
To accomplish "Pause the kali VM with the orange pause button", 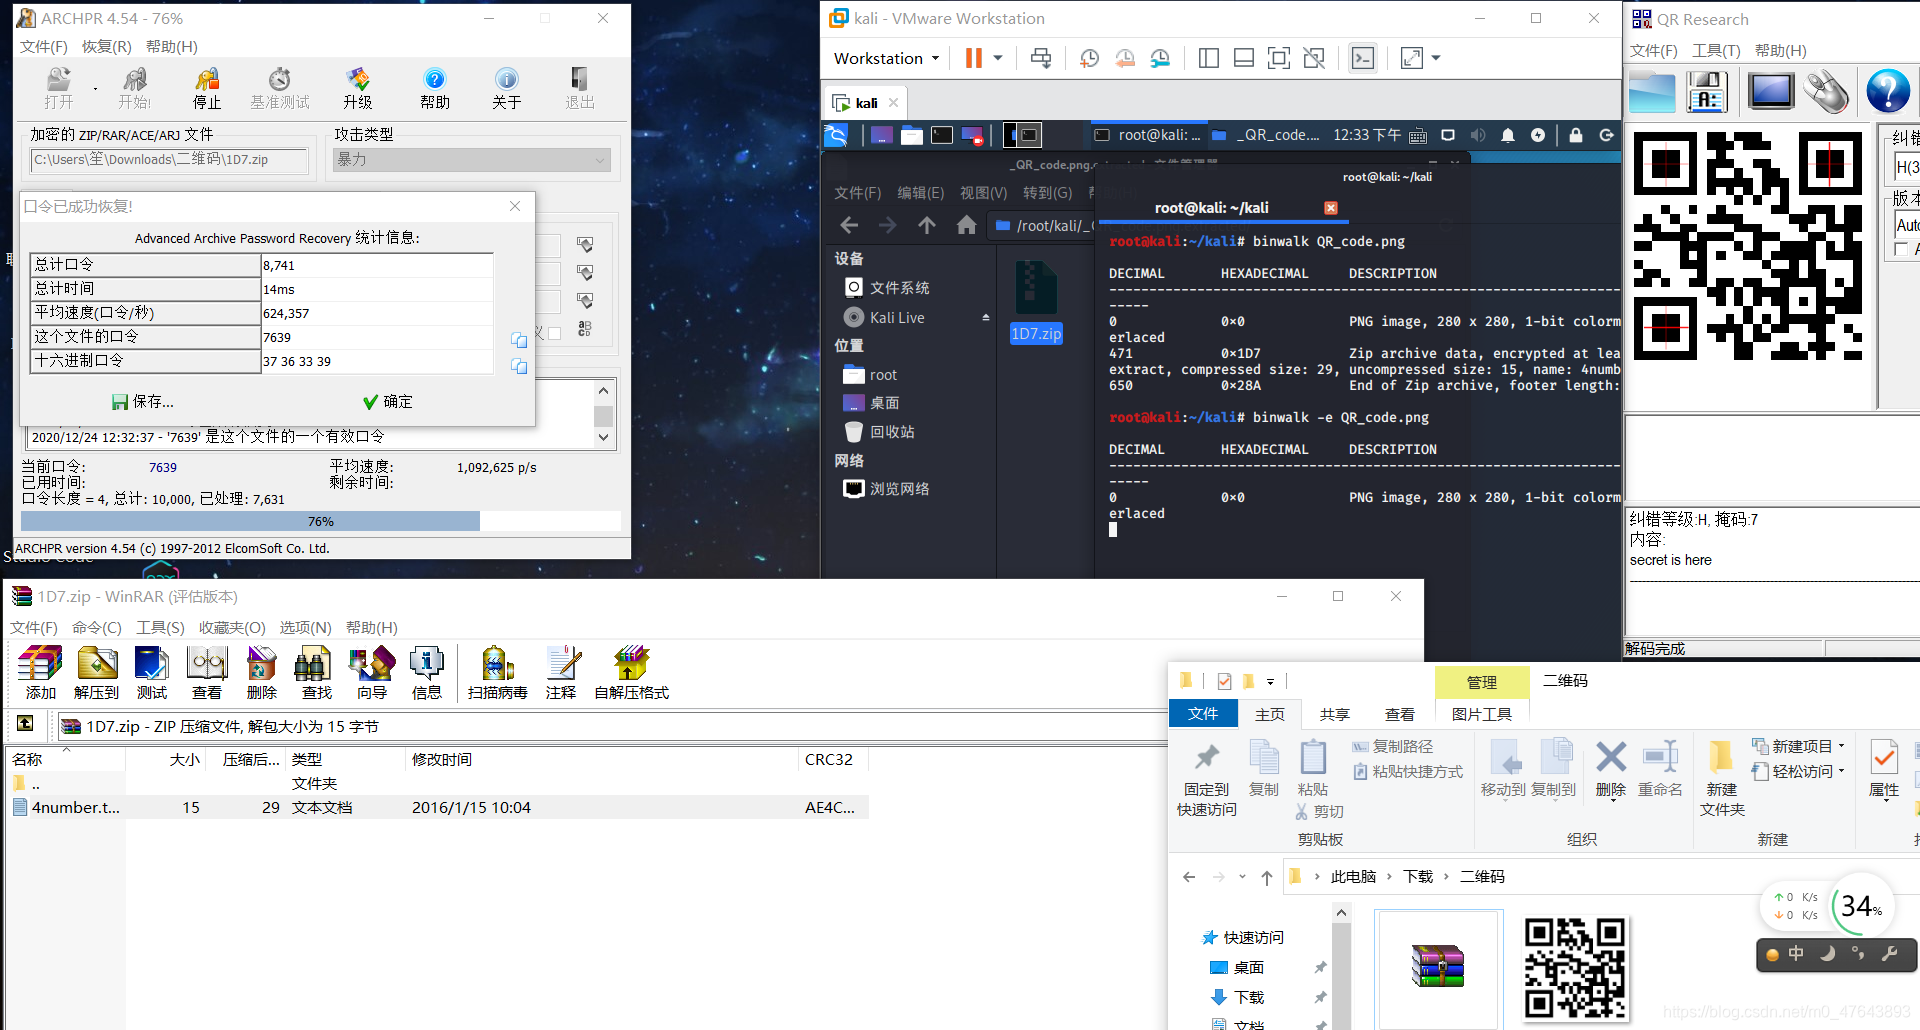I will tap(973, 58).
